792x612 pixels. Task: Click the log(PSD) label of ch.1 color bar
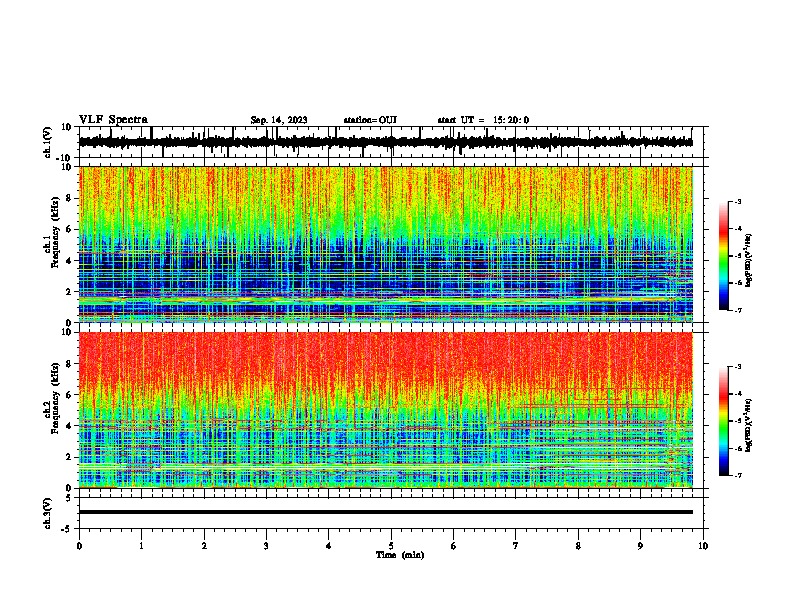click(748, 260)
